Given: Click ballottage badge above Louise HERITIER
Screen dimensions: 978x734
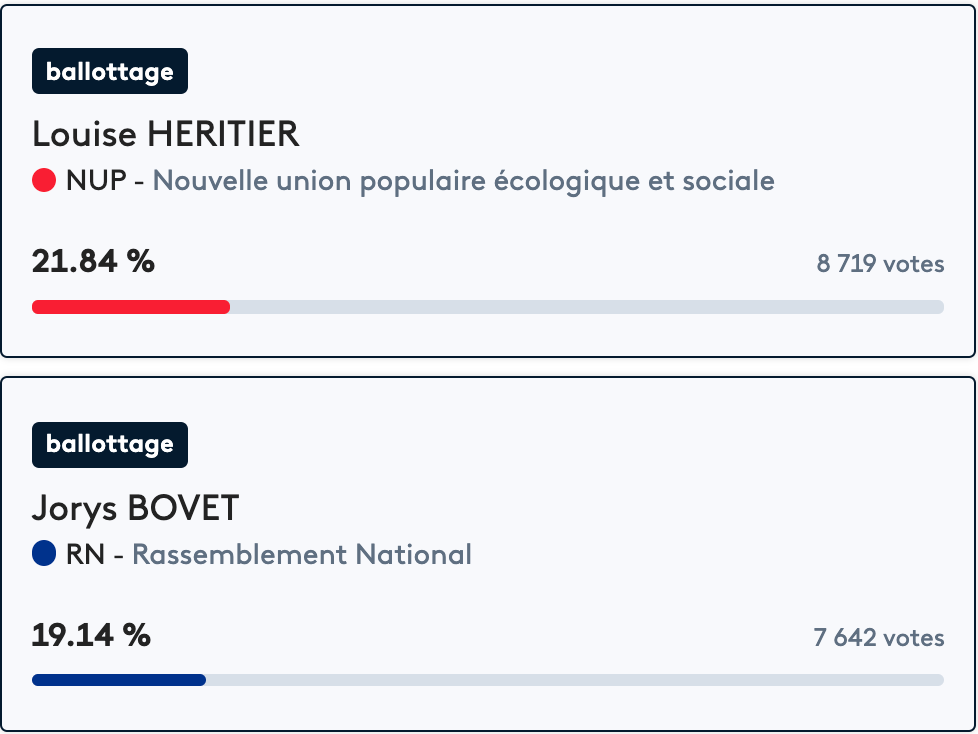Looking at the screenshot, I should [x=110, y=72].
